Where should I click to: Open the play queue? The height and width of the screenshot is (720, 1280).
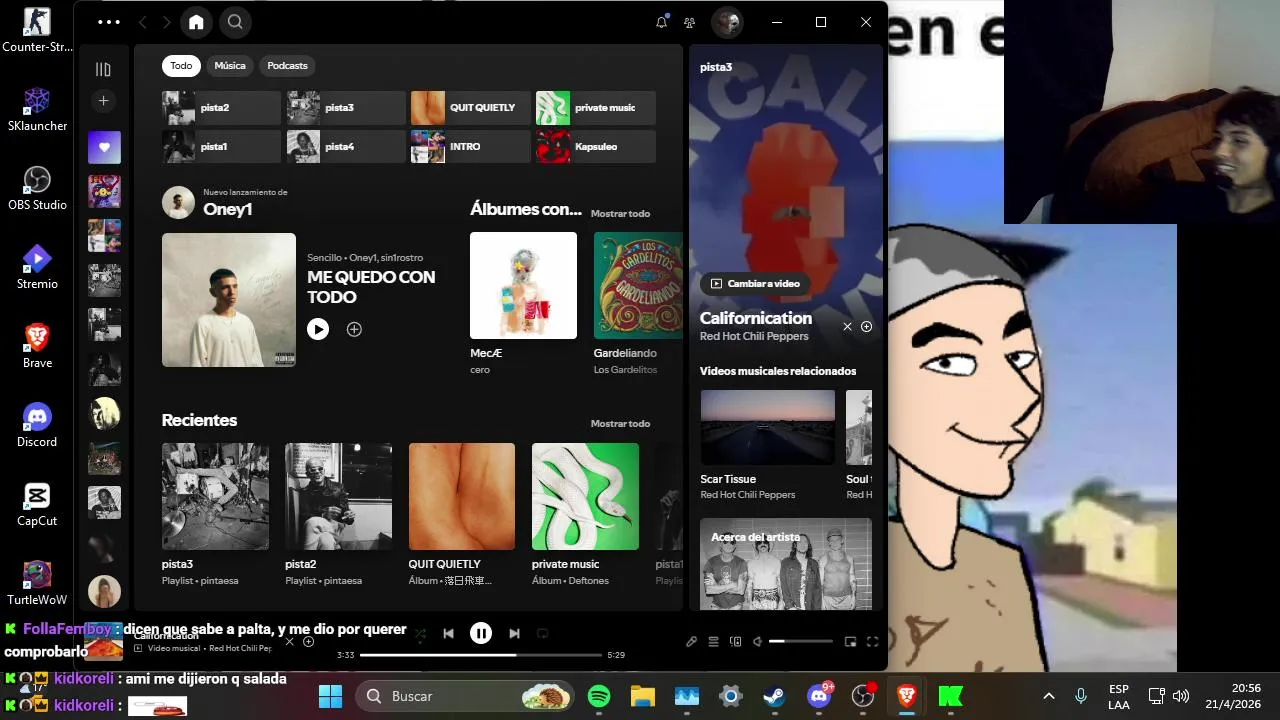pos(714,642)
